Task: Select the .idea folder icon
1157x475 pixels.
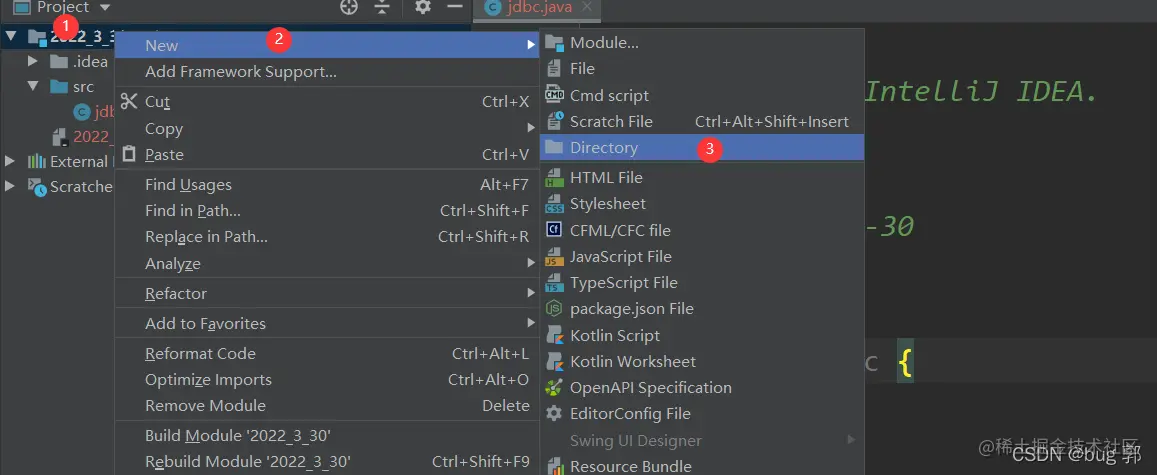Action: pos(59,61)
